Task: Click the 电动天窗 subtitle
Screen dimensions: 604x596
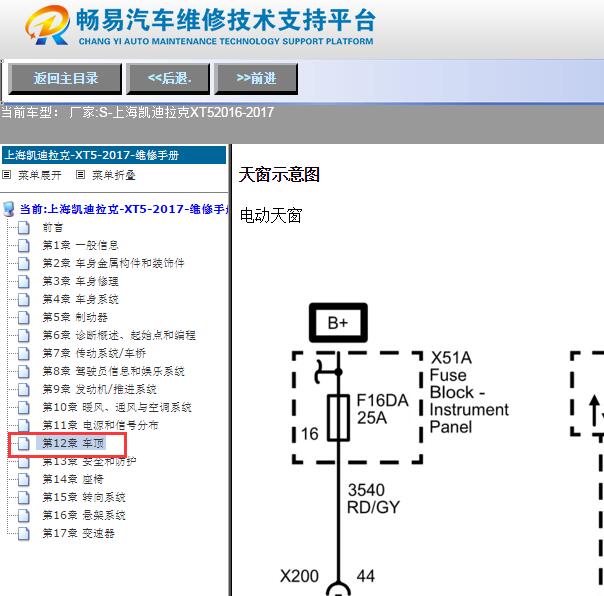Action: (271, 215)
